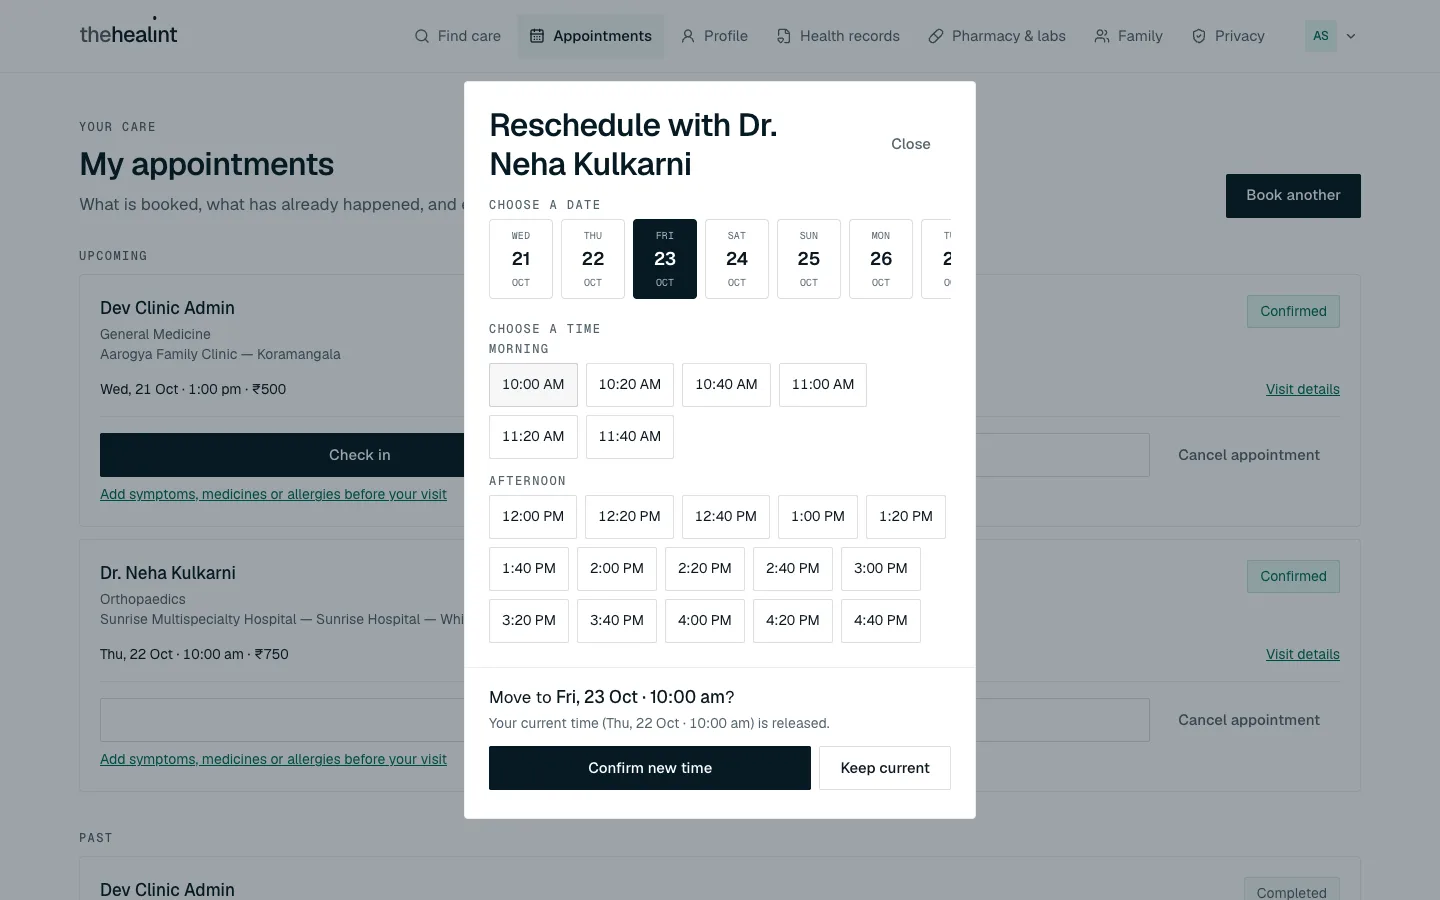
Task: Pick the 10:00 AM time slot
Action: 533,385
